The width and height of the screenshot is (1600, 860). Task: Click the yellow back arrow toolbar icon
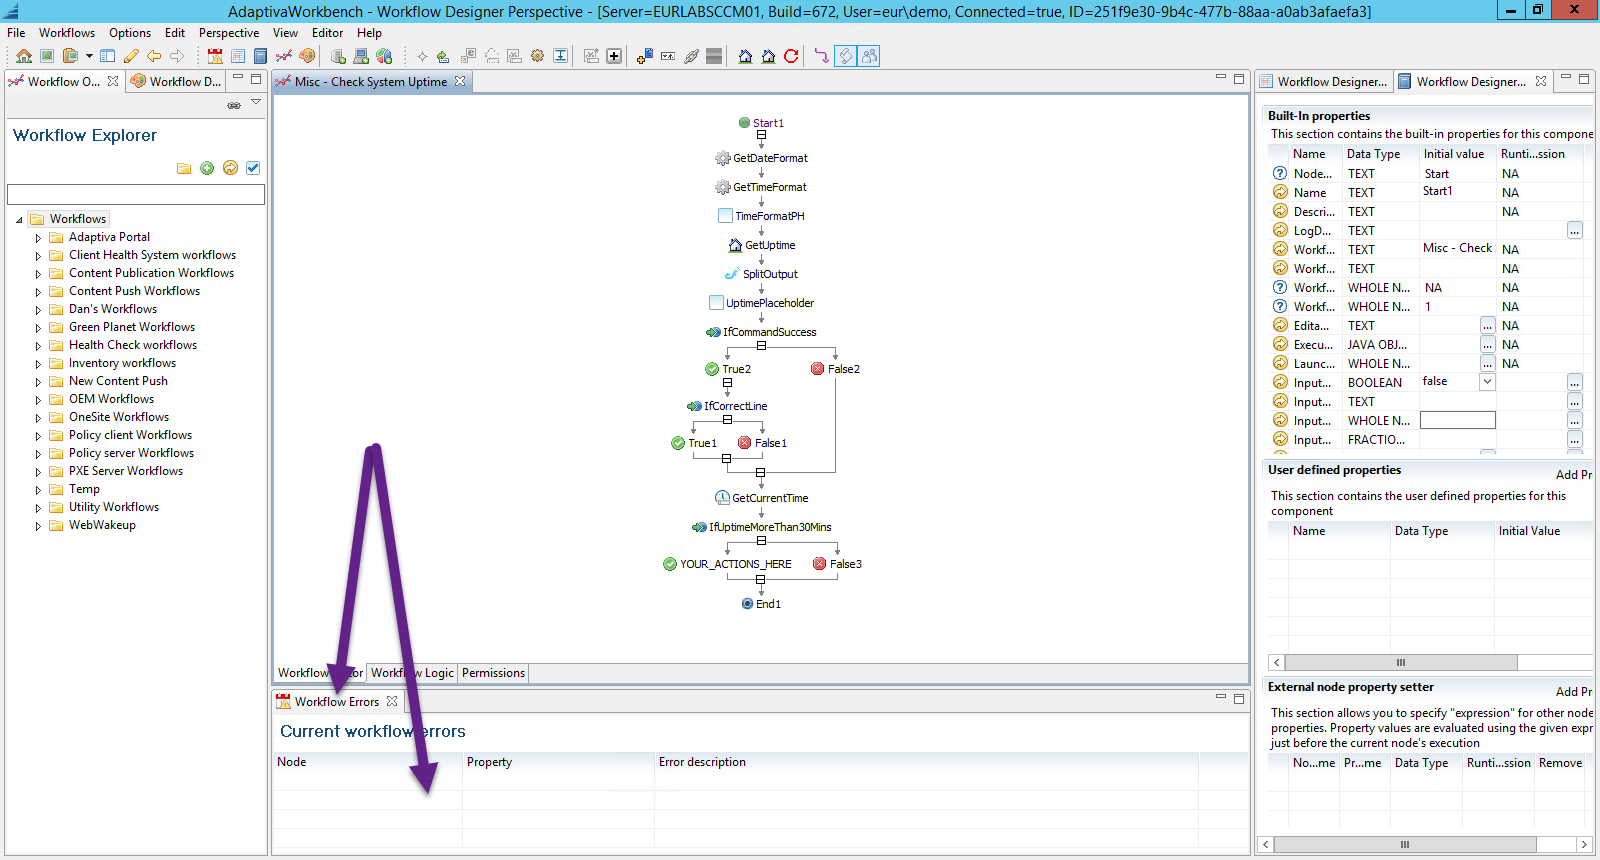pos(154,56)
